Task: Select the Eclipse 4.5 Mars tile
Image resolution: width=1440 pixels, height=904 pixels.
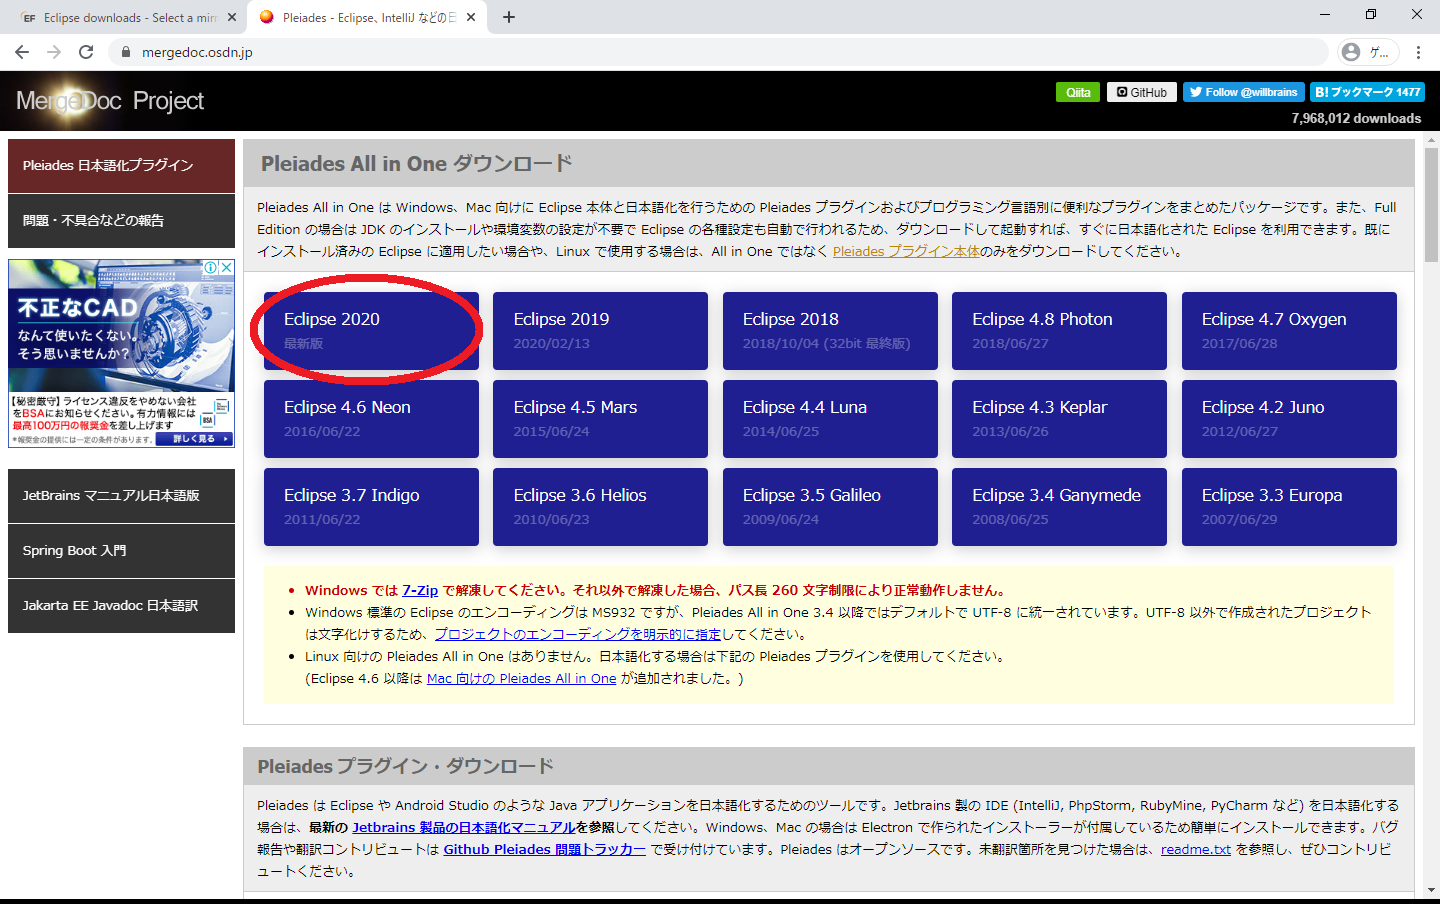Action: 600,419
